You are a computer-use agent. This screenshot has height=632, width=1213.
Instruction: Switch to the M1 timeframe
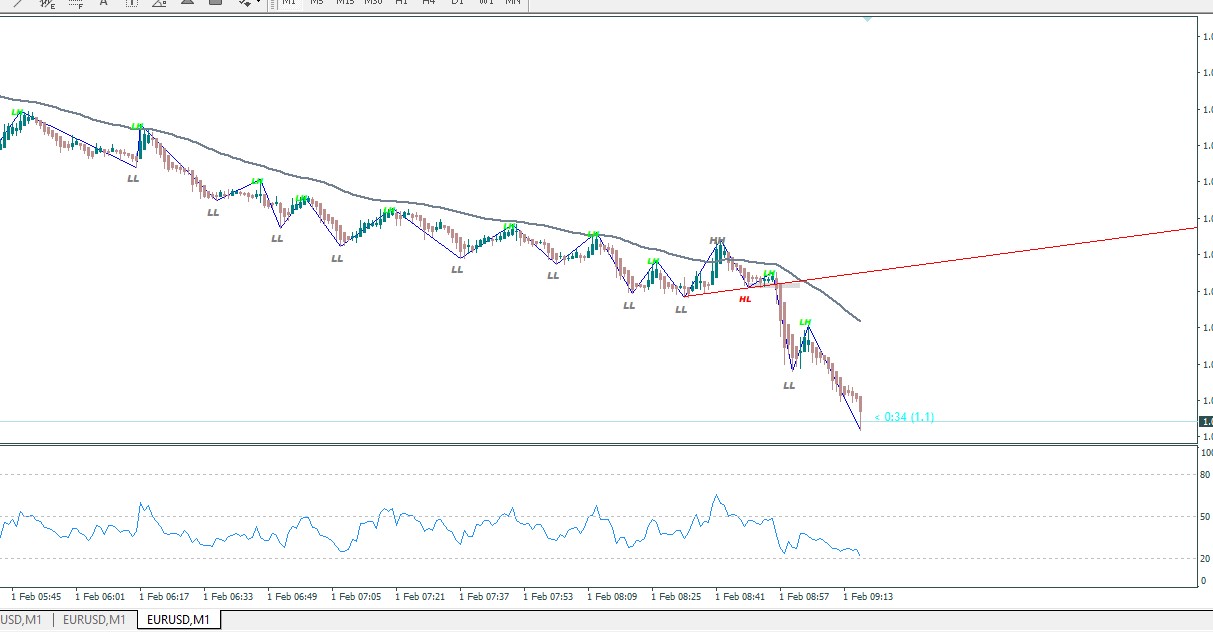coord(289,3)
